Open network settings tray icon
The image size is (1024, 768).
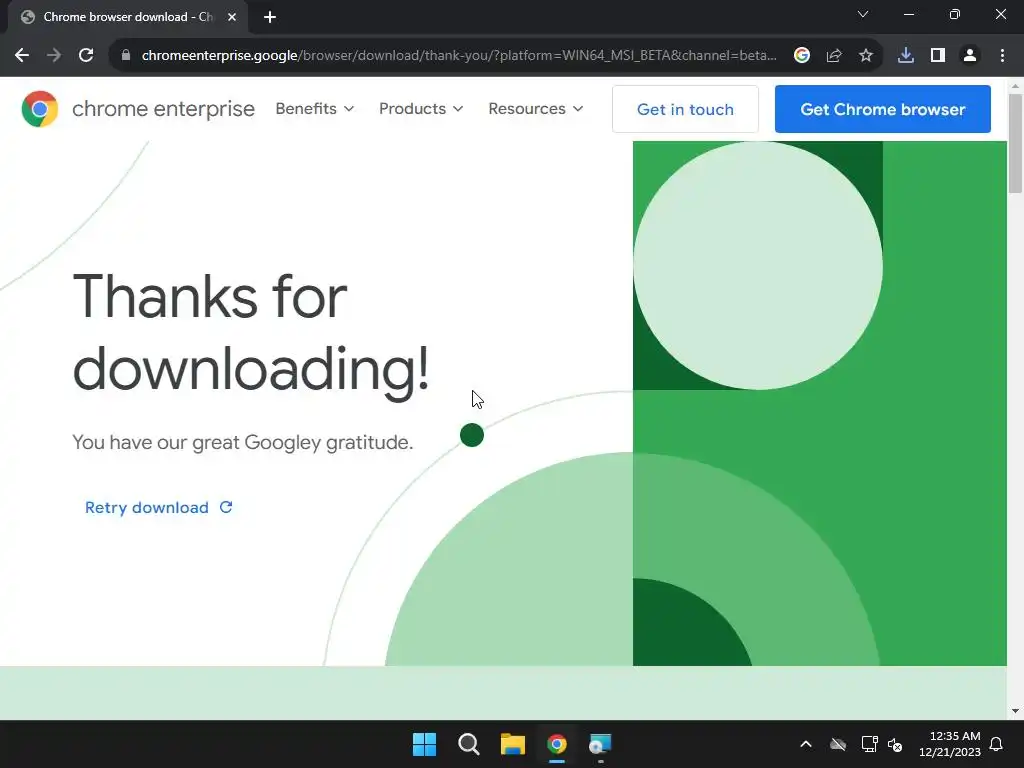pos(869,744)
